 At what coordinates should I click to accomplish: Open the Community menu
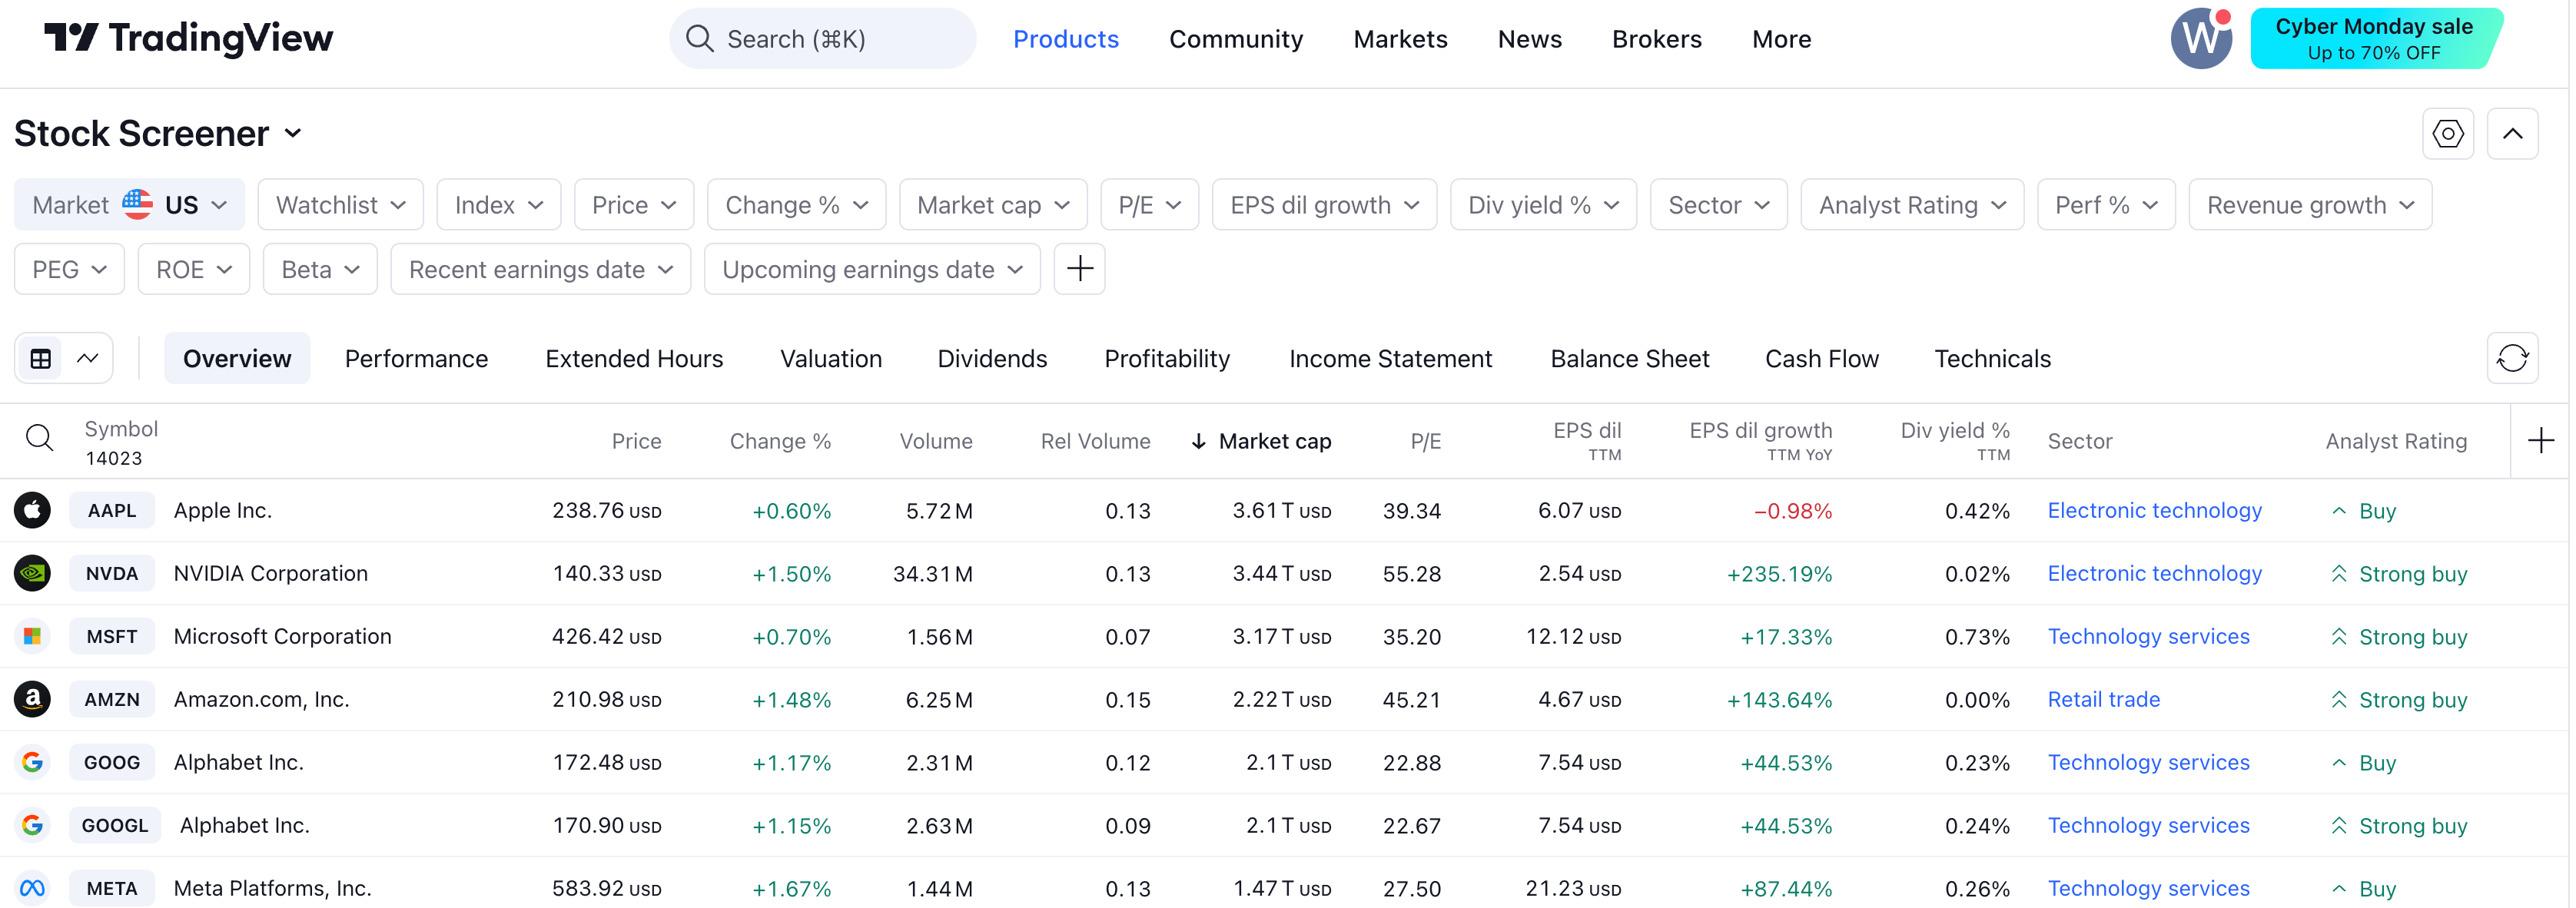[x=1236, y=39]
